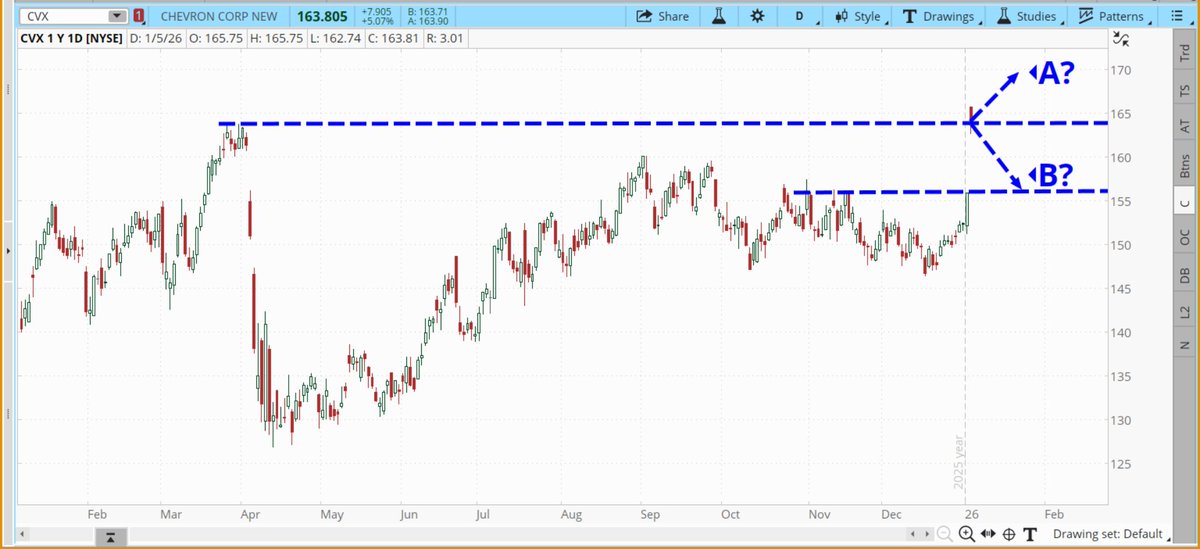Image resolution: width=1200 pixels, height=549 pixels.
Task: Click the CHEVRON CORP NEW company name
Action: [217, 16]
